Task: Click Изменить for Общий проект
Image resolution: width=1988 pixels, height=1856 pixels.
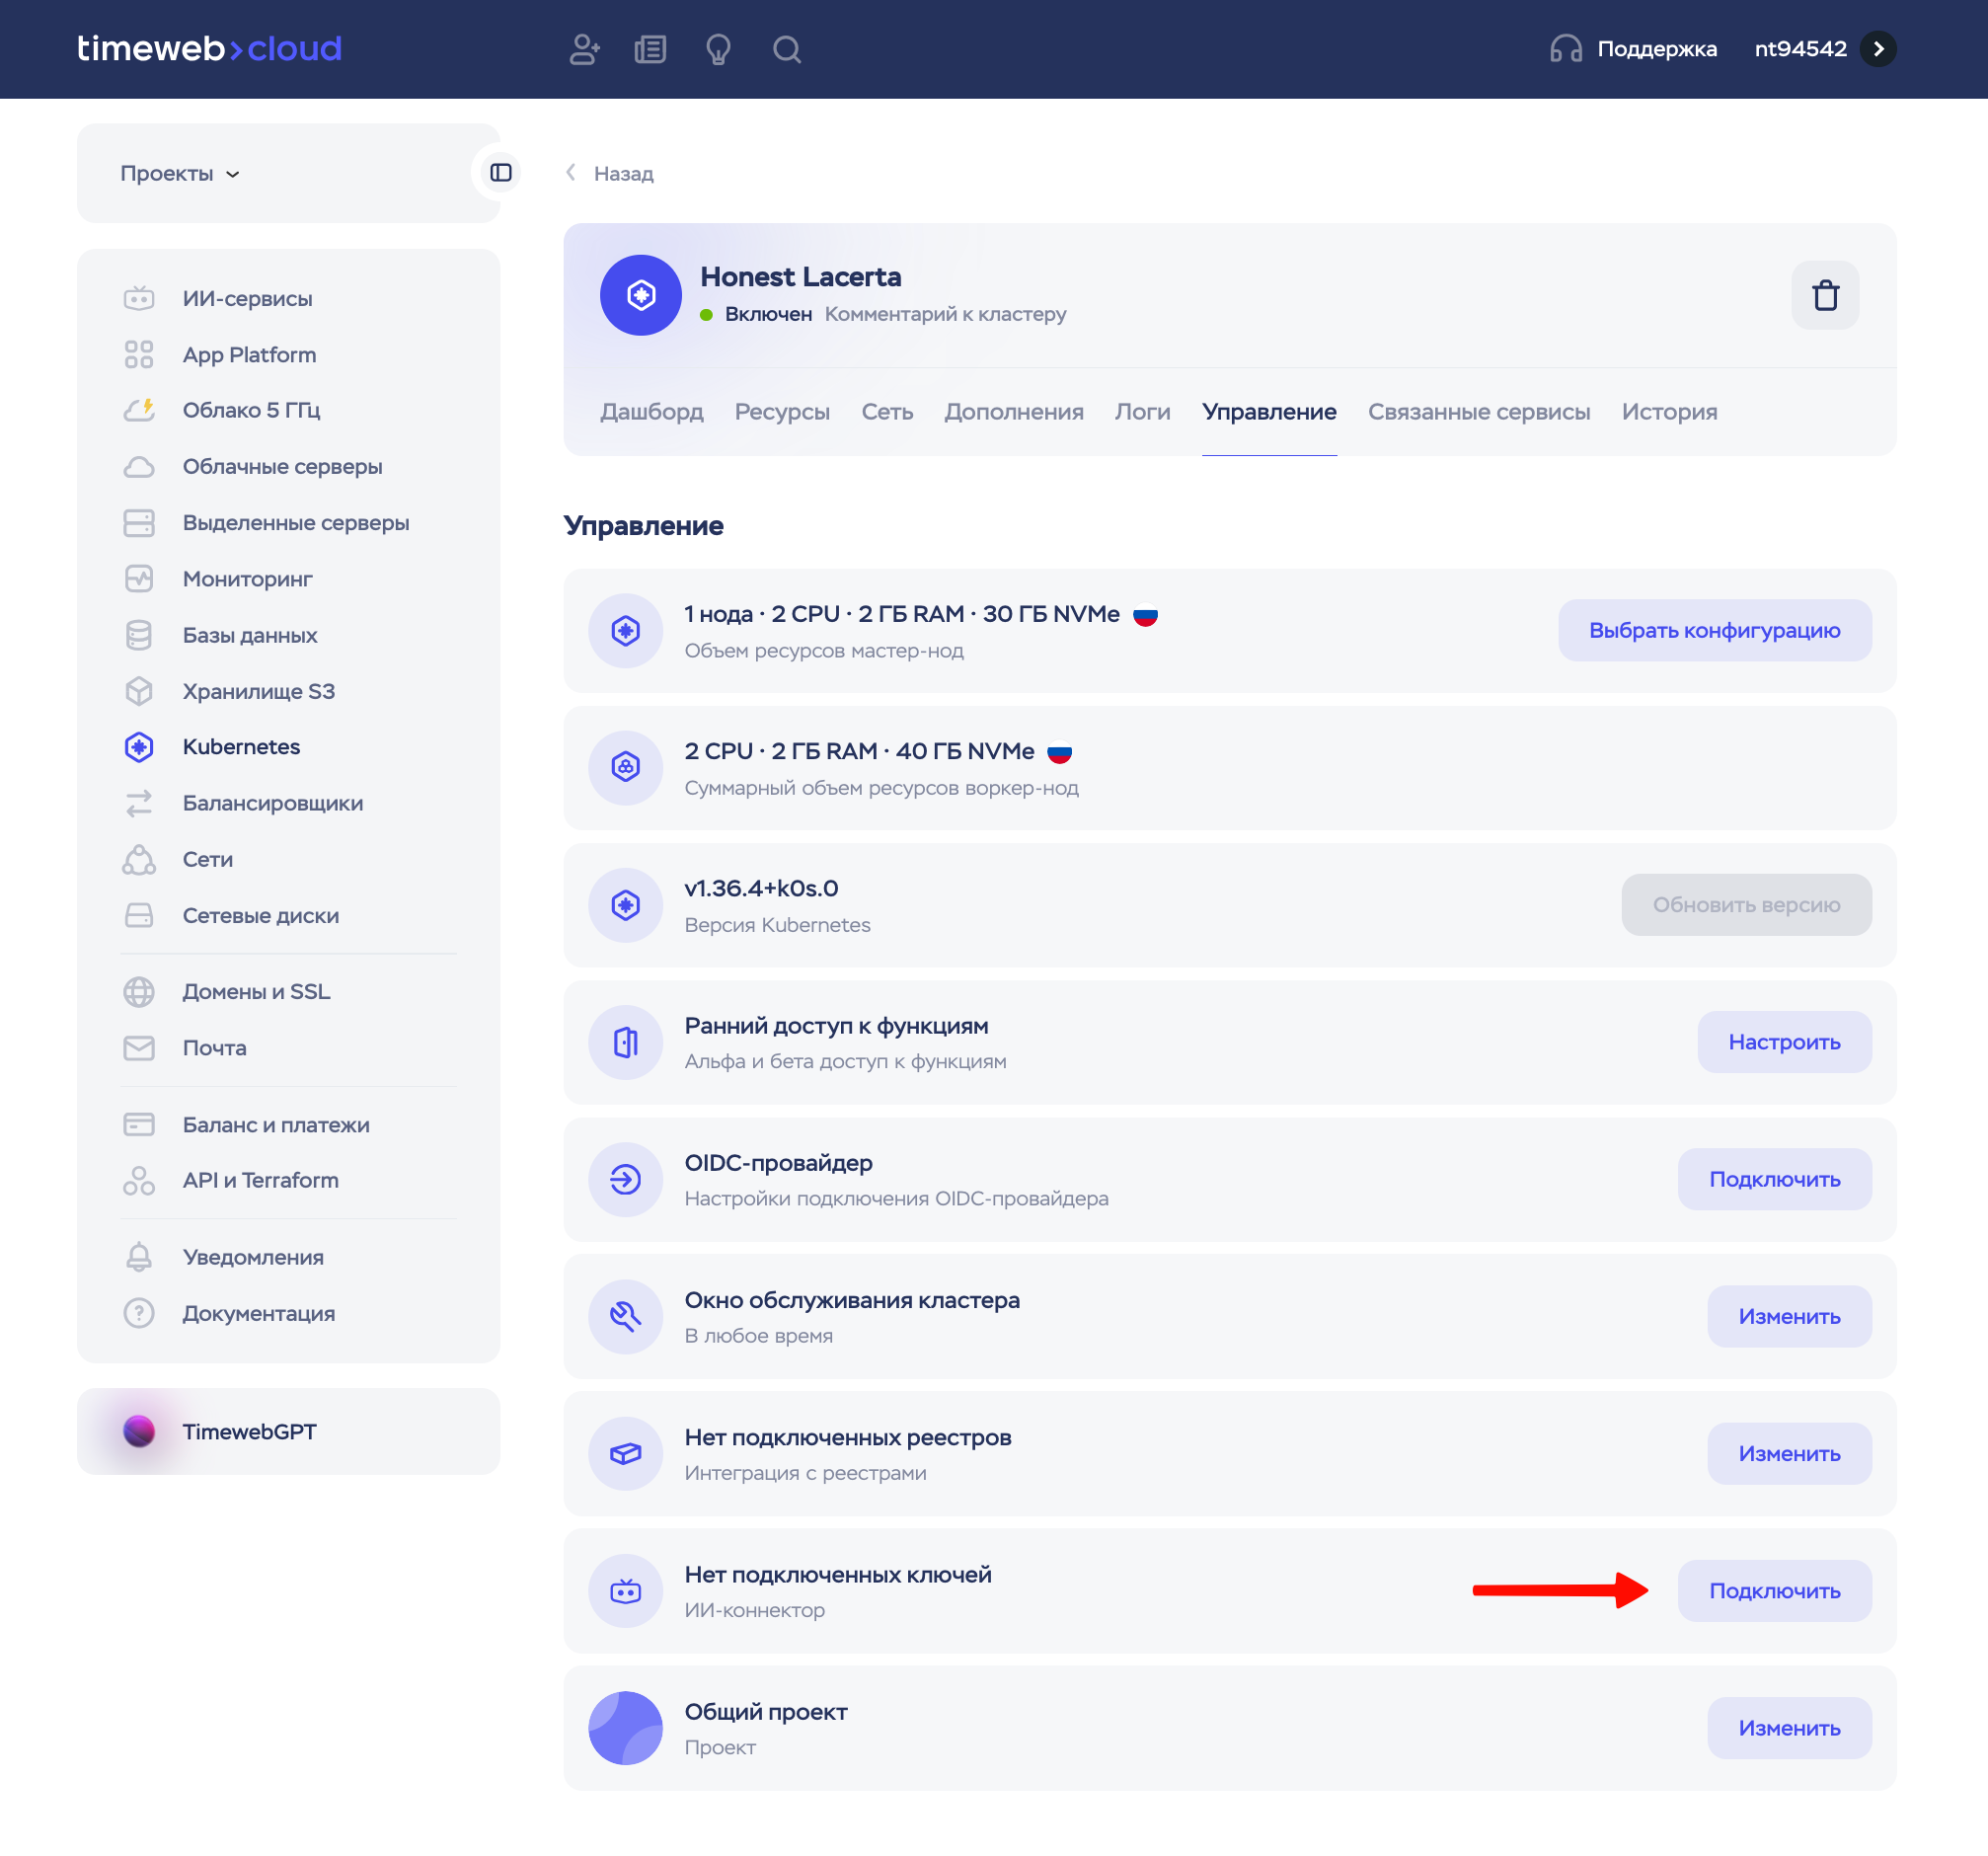Action: click(x=1789, y=1728)
